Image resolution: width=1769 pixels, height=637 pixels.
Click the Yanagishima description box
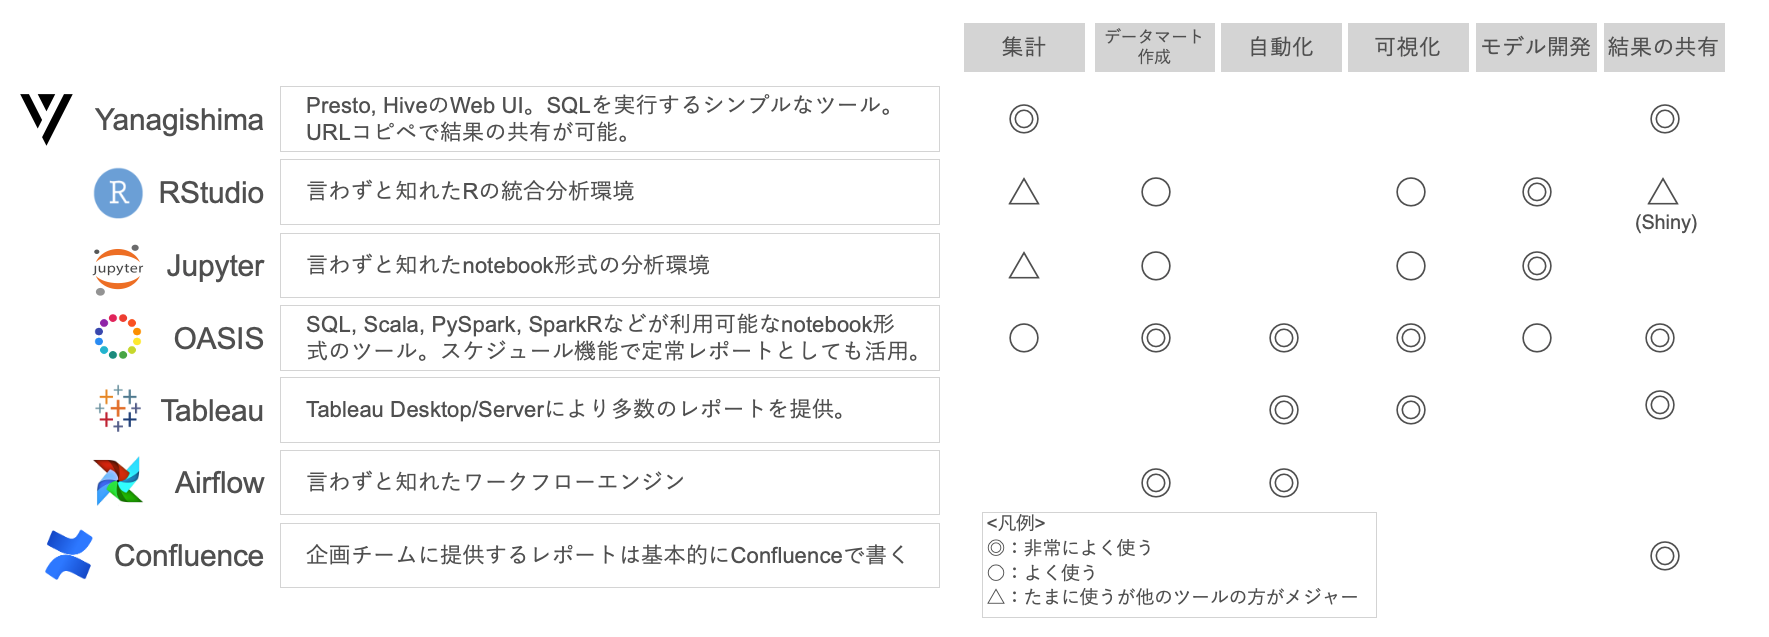610,119
